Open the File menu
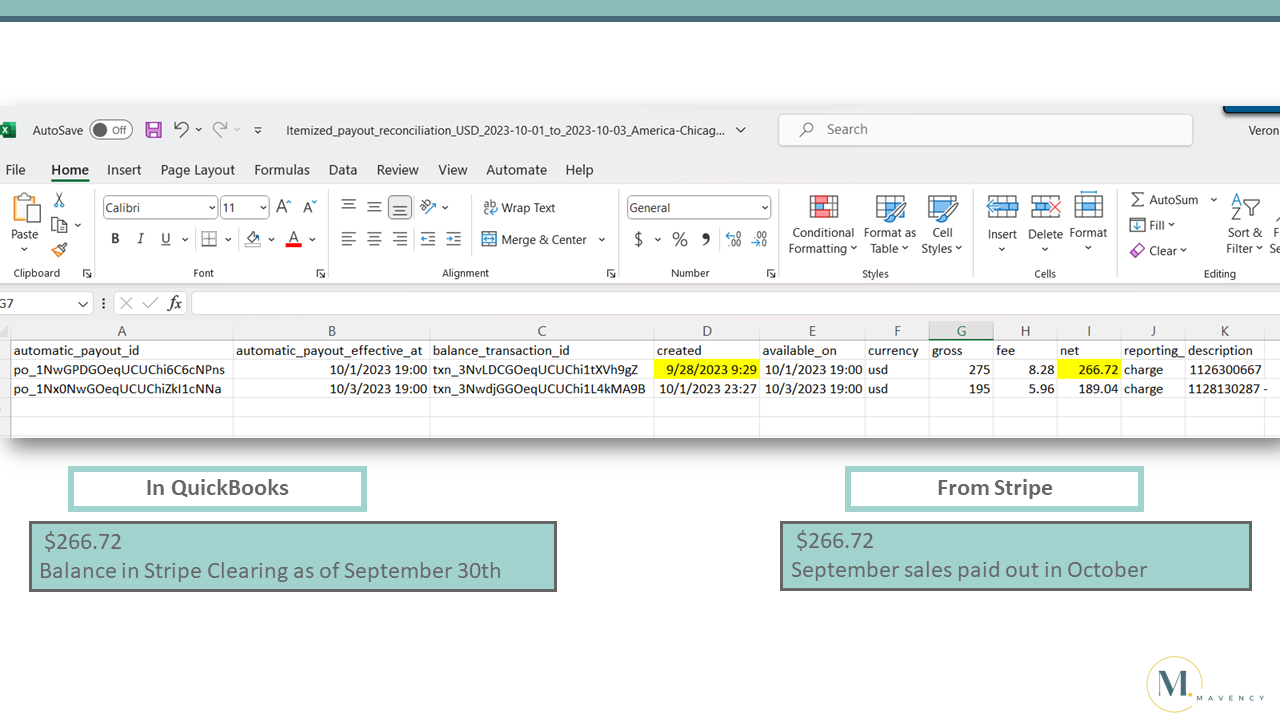Image resolution: width=1280 pixels, height=720 pixels. [x=15, y=170]
